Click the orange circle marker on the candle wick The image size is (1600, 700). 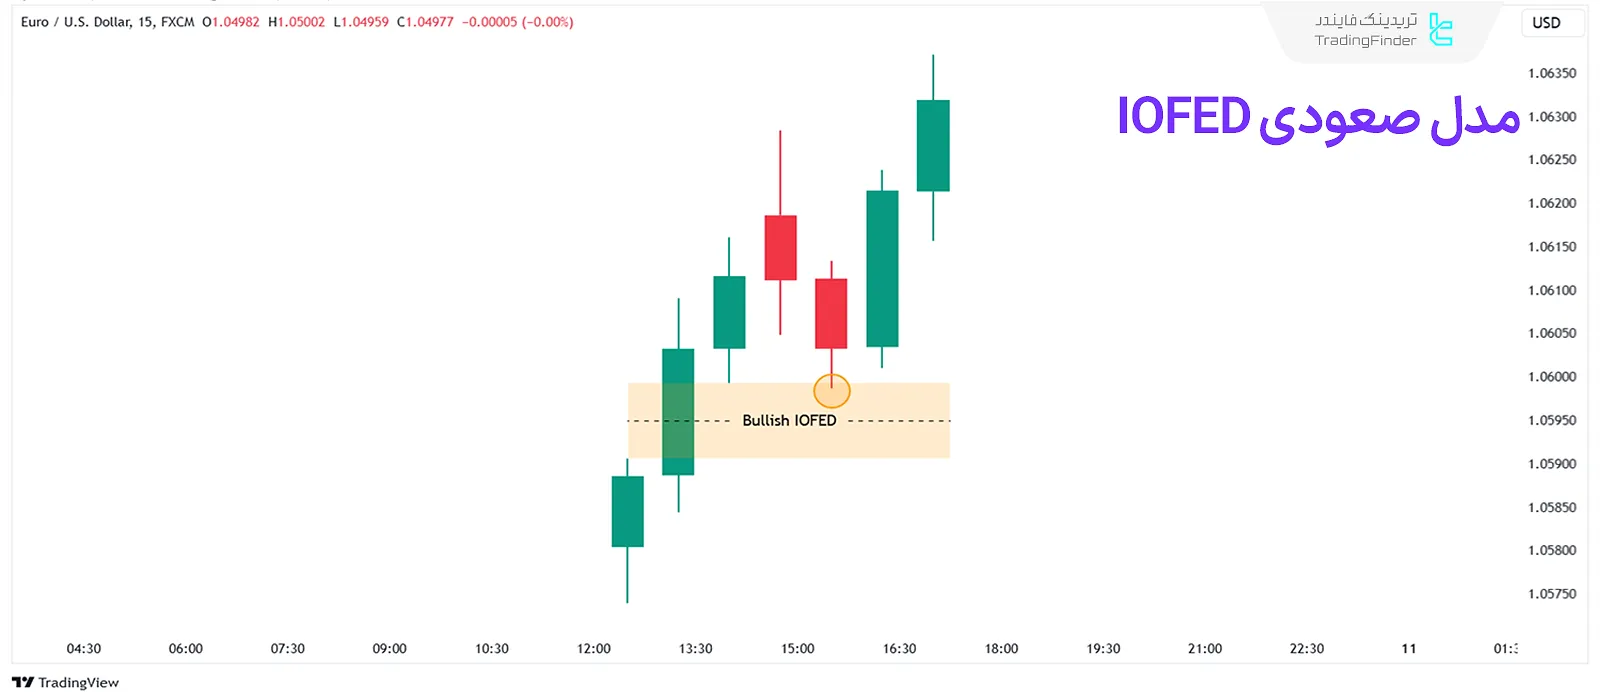[832, 391]
